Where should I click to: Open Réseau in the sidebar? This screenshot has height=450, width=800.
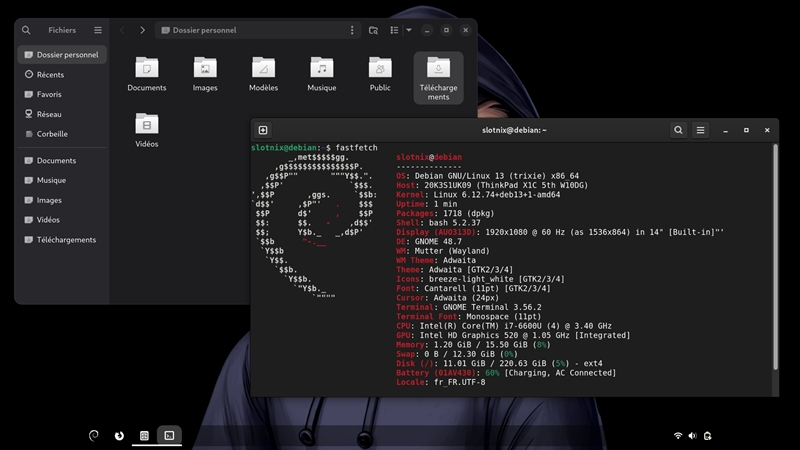tap(49, 114)
